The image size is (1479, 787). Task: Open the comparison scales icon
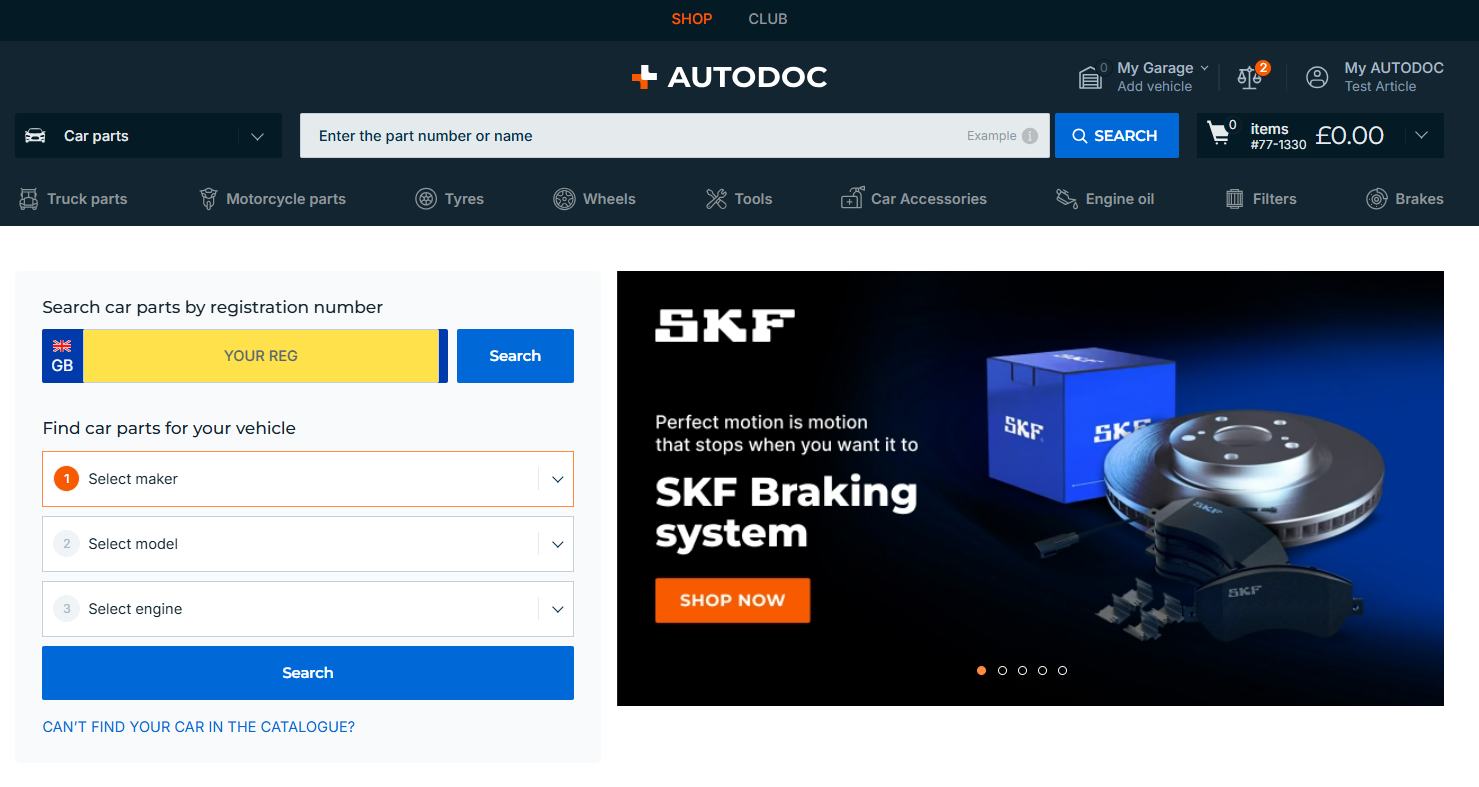click(x=1249, y=77)
